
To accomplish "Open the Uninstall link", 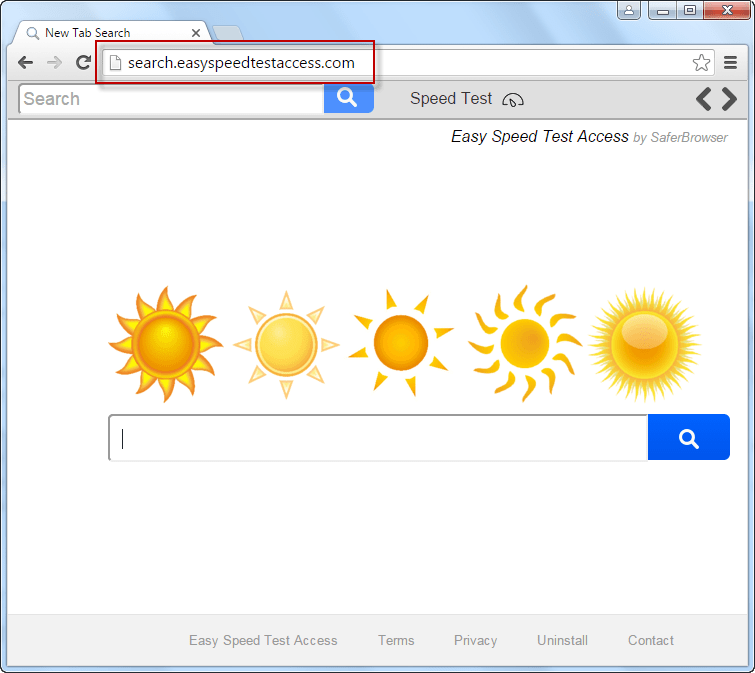I will click(x=562, y=640).
